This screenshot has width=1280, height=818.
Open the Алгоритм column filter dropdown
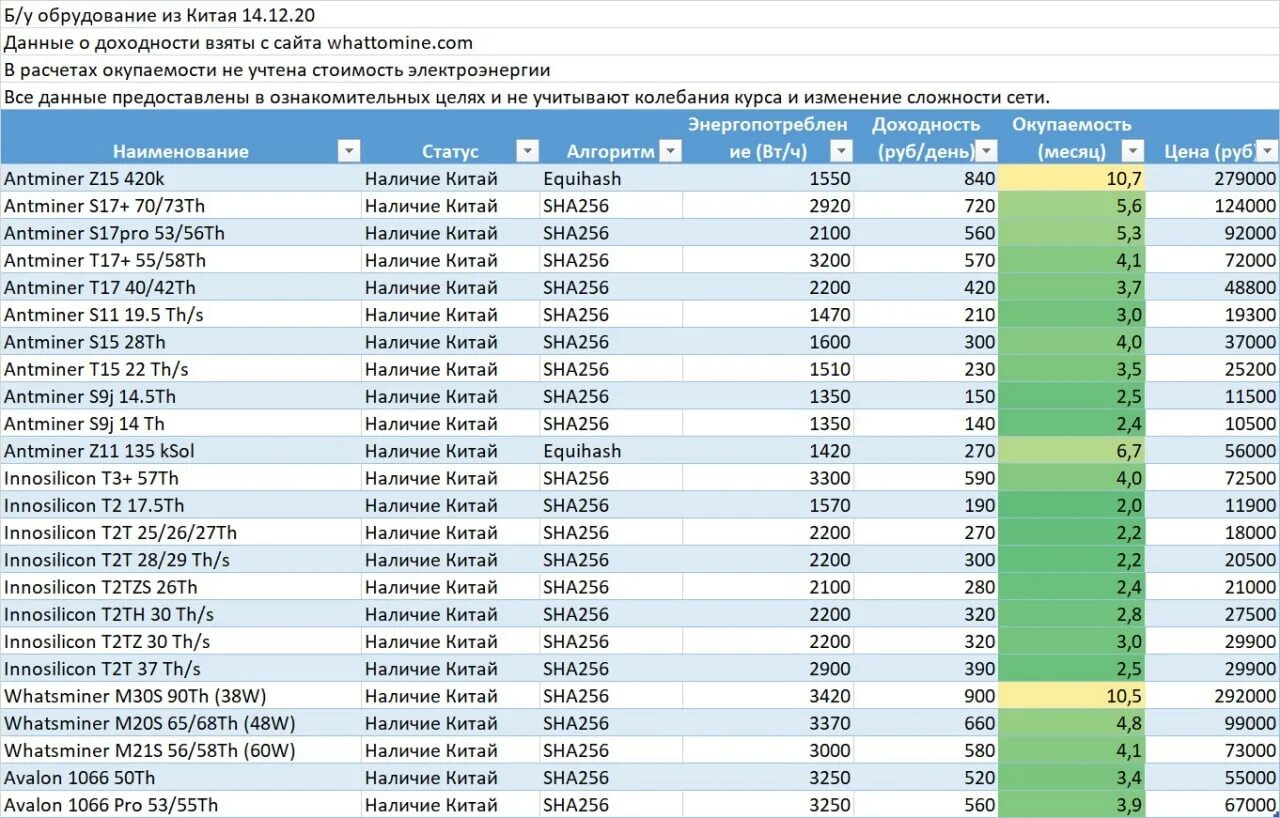670,151
